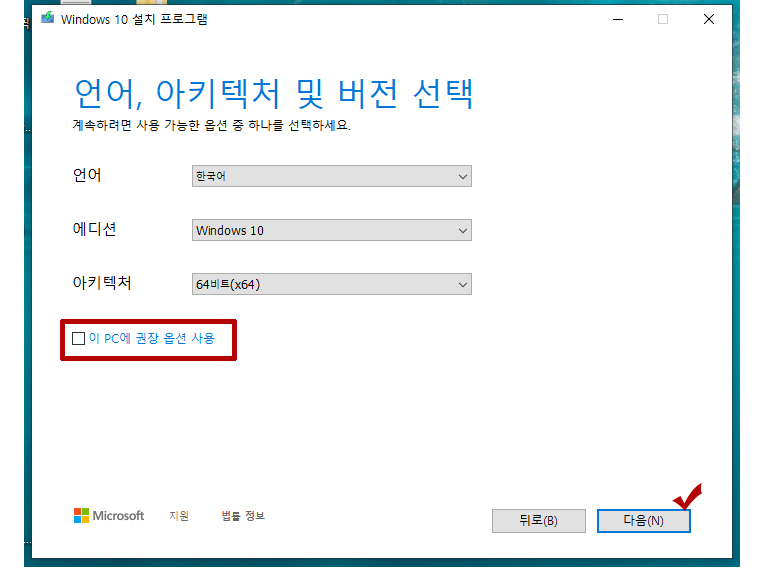
Task: Open the 아키텍처 dropdown showing 64비트(x64)
Action: pos(332,284)
